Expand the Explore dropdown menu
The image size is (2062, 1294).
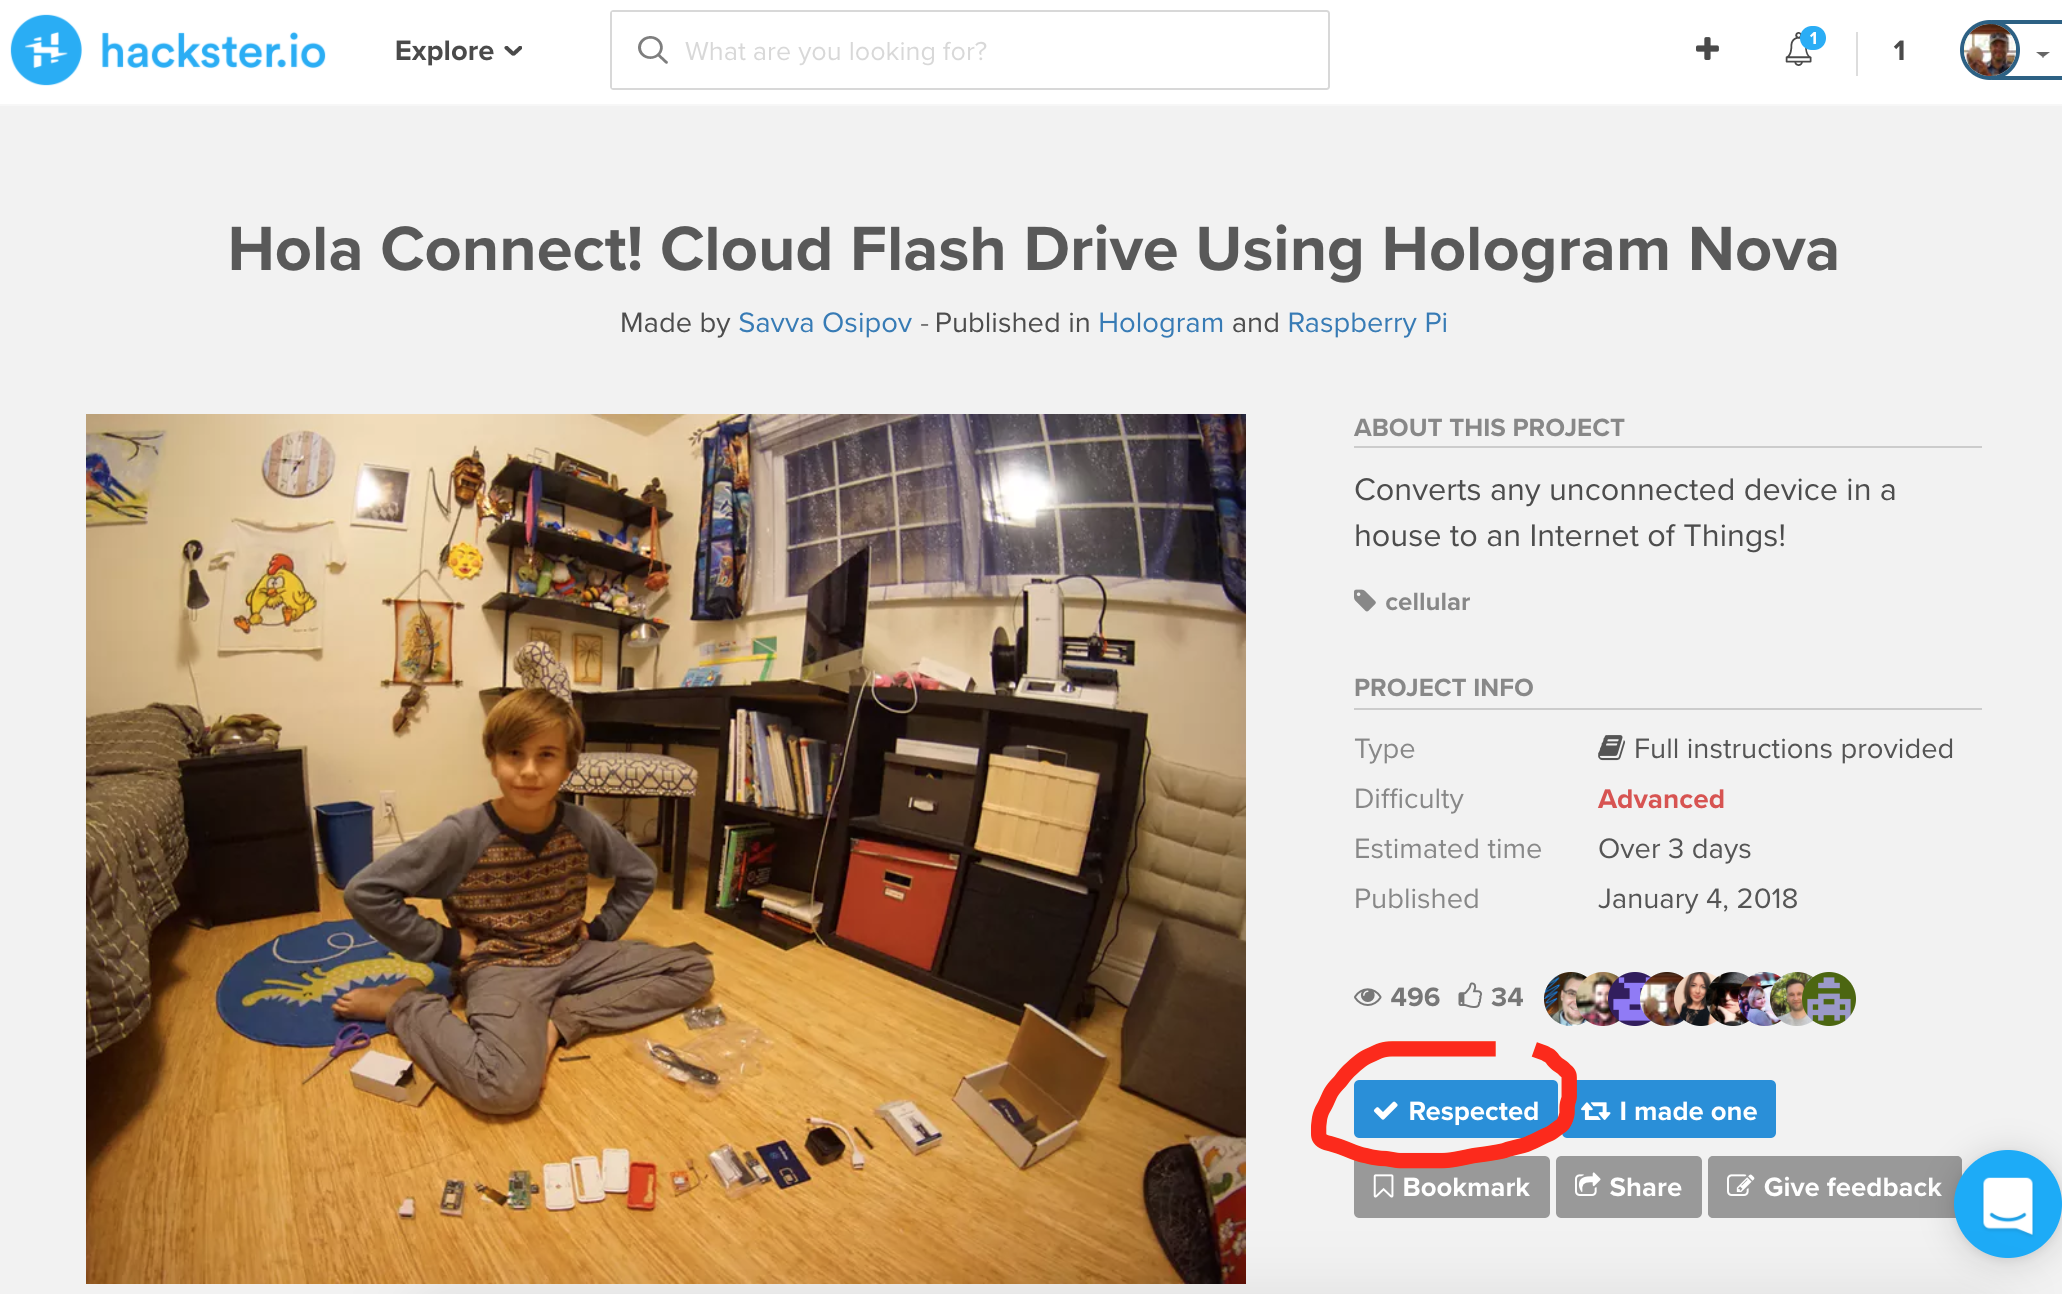coord(458,51)
